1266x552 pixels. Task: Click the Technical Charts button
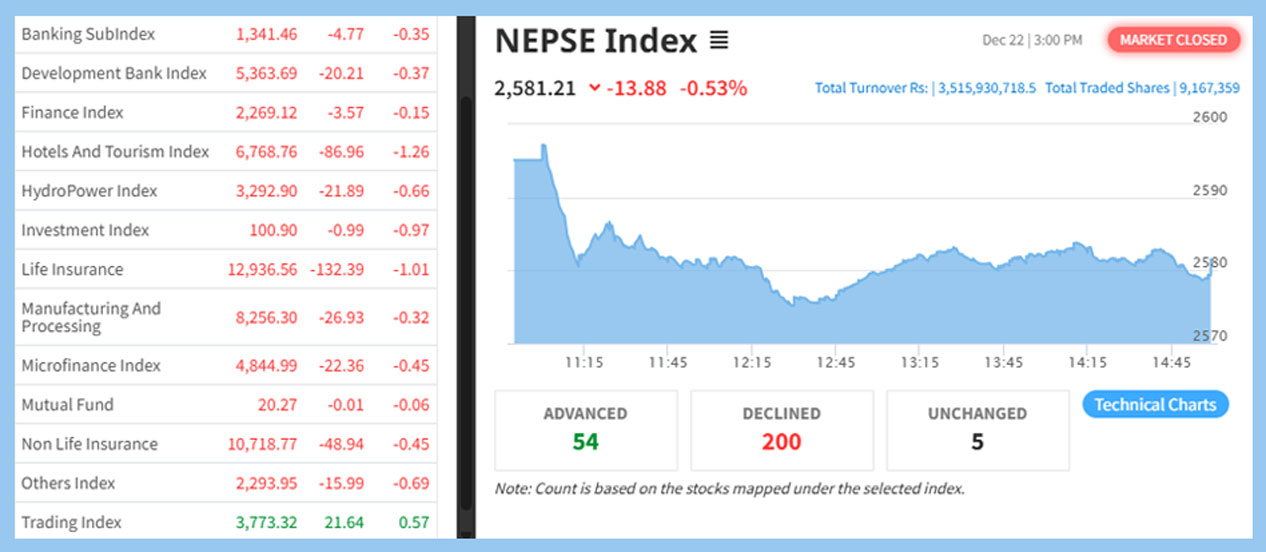1155,405
